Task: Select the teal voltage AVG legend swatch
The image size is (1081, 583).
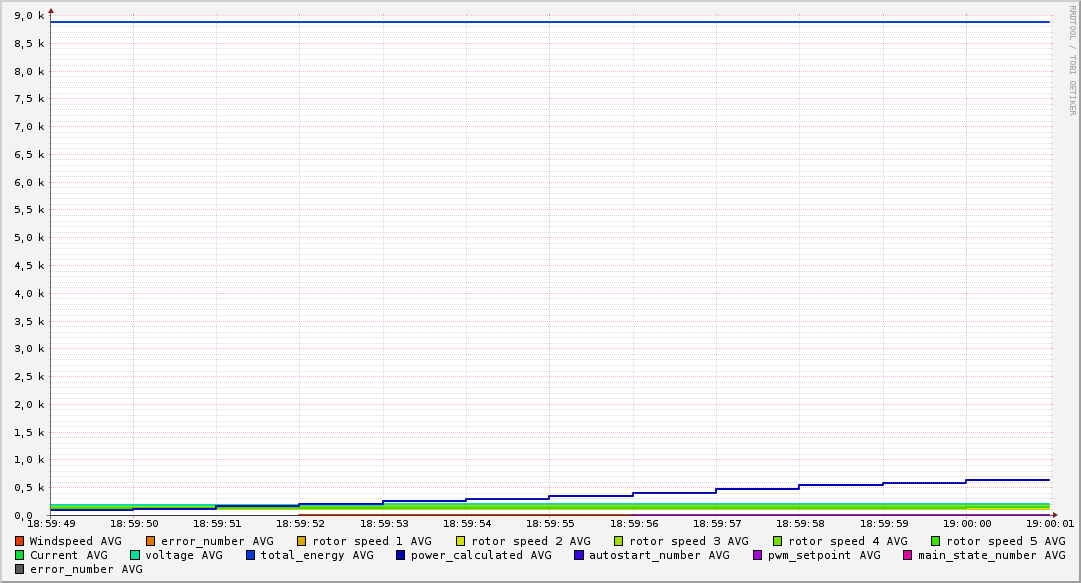Action: [x=135, y=555]
